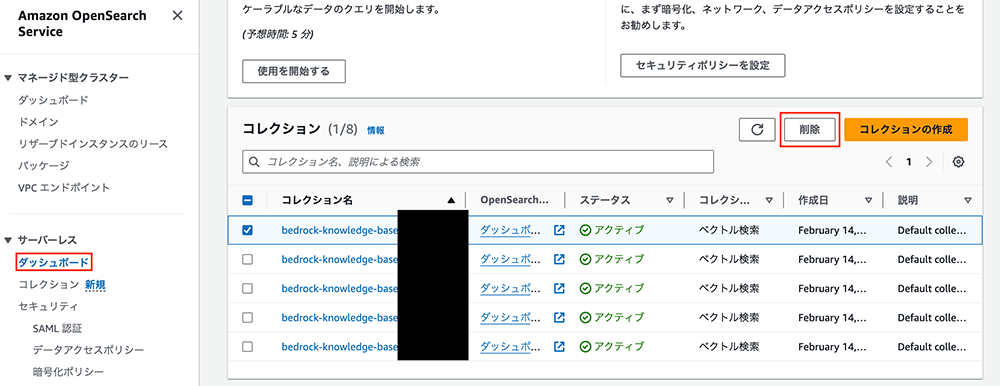The image size is (1000, 386).
Task: Open 暗号化ポリシー page
Action: pos(68,372)
